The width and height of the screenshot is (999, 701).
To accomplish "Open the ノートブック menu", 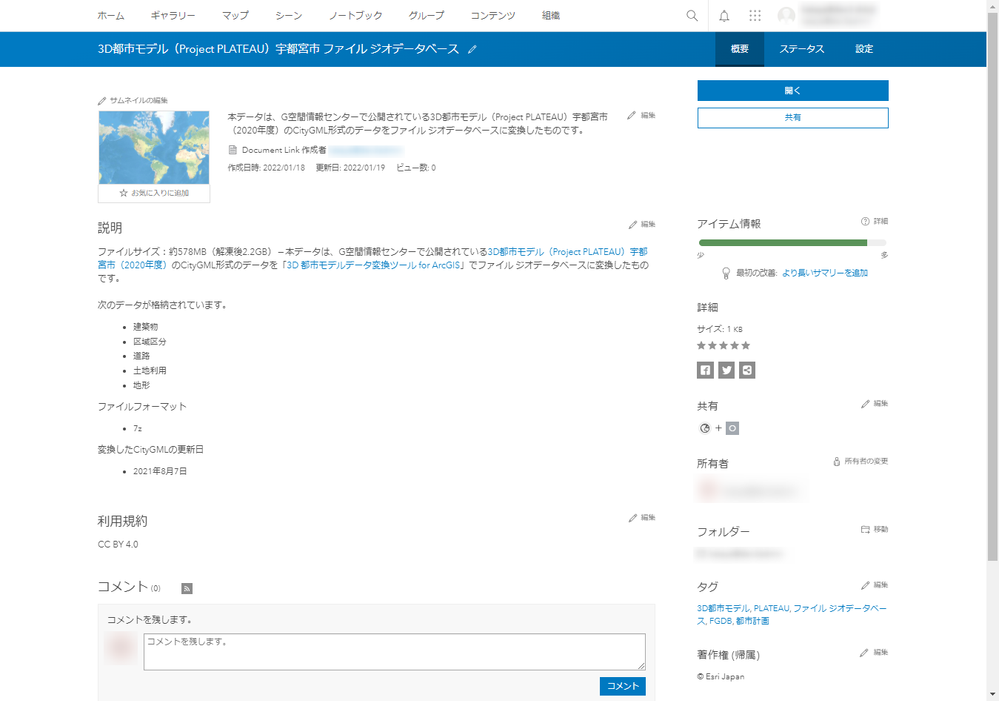I will [356, 15].
